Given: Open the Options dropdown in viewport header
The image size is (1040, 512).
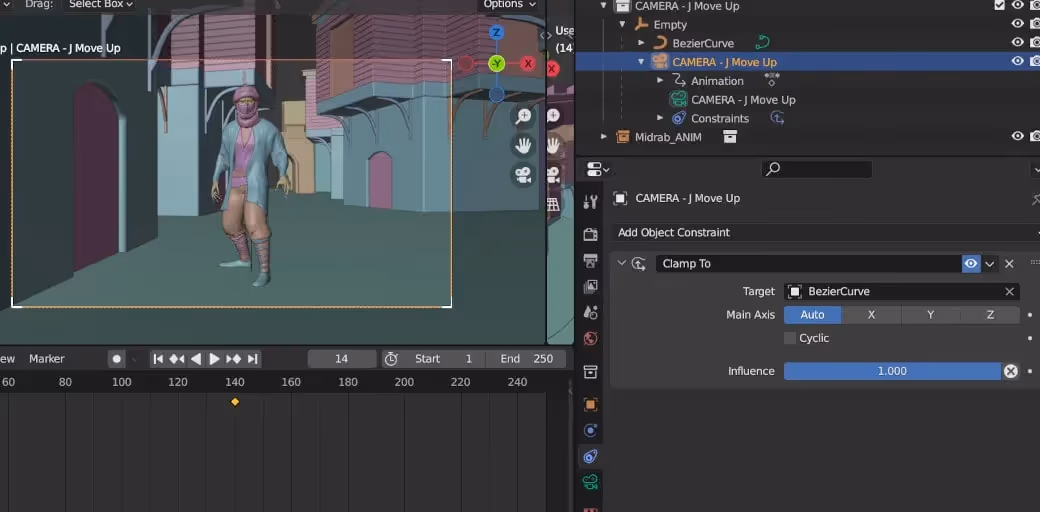Looking at the screenshot, I should [x=509, y=4].
